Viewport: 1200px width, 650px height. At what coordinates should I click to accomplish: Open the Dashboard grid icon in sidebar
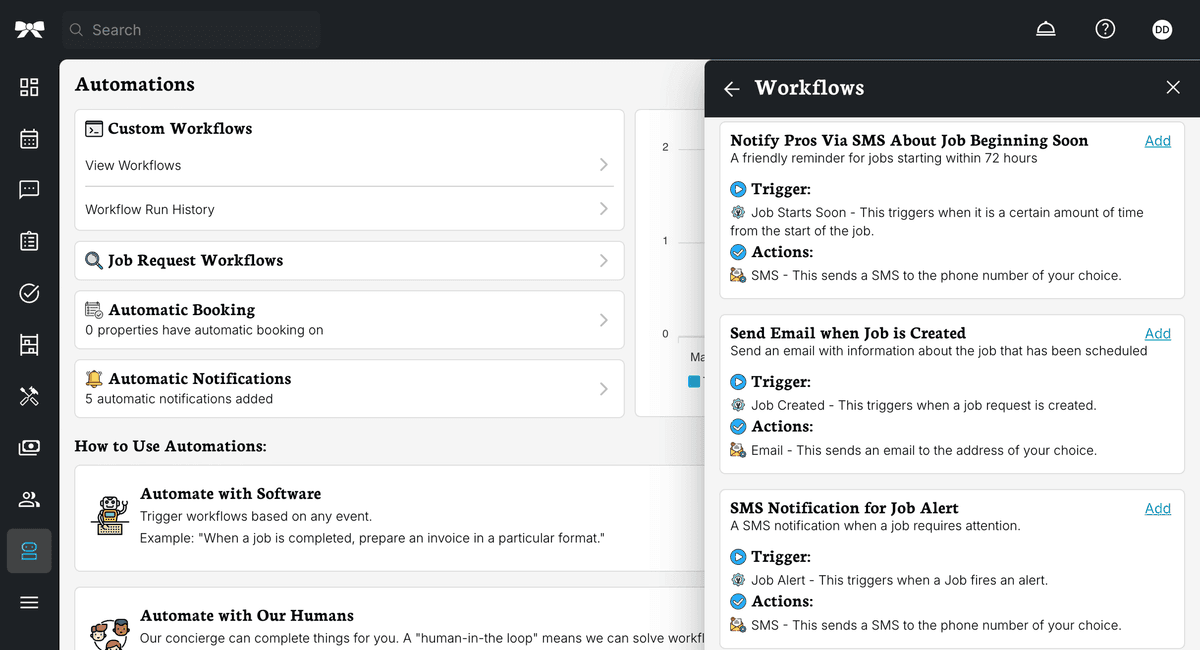click(x=29, y=87)
